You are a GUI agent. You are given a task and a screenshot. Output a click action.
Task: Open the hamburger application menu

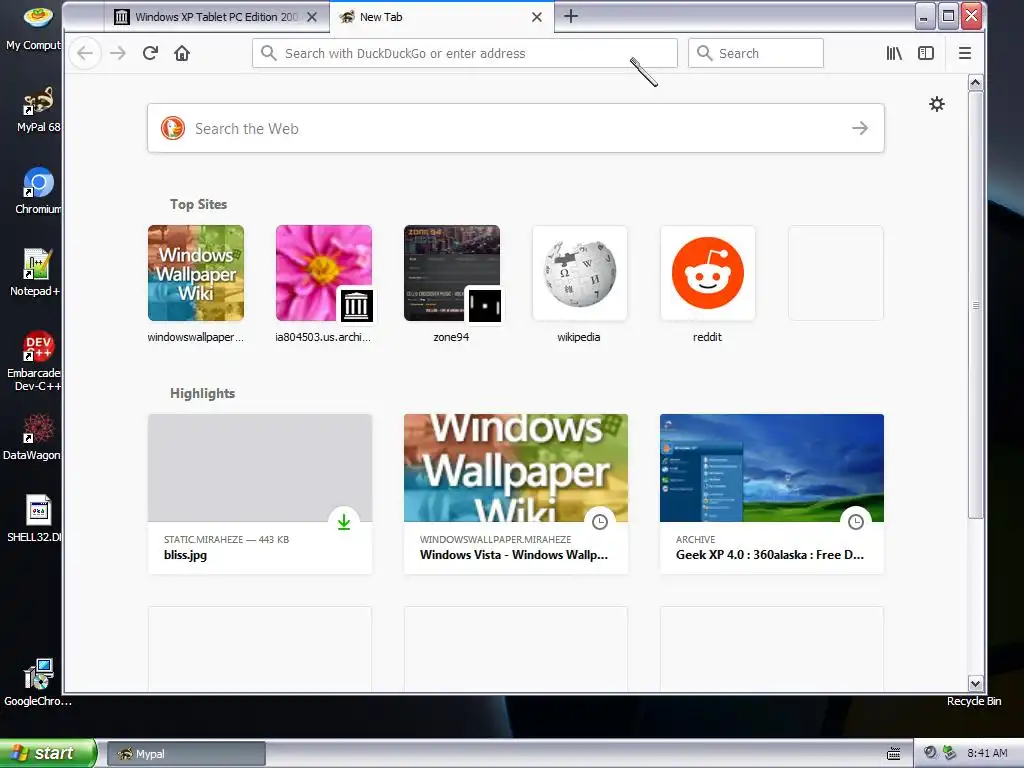pos(965,53)
